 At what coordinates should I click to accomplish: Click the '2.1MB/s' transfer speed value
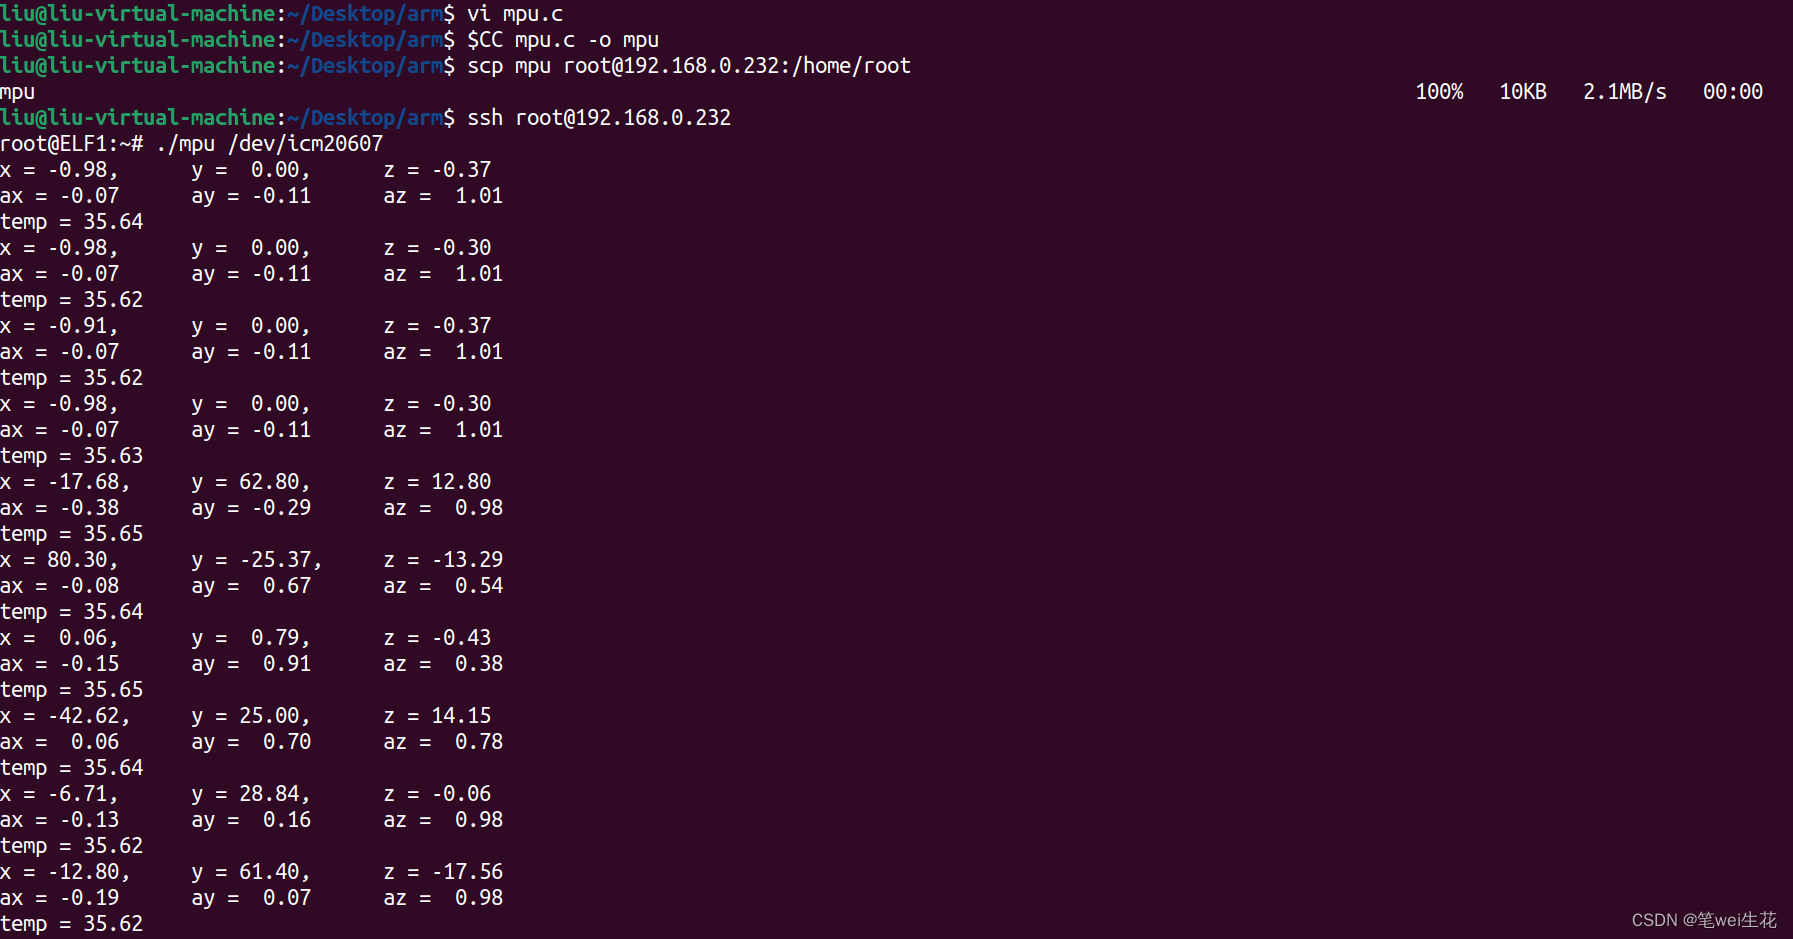(1625, 92)
